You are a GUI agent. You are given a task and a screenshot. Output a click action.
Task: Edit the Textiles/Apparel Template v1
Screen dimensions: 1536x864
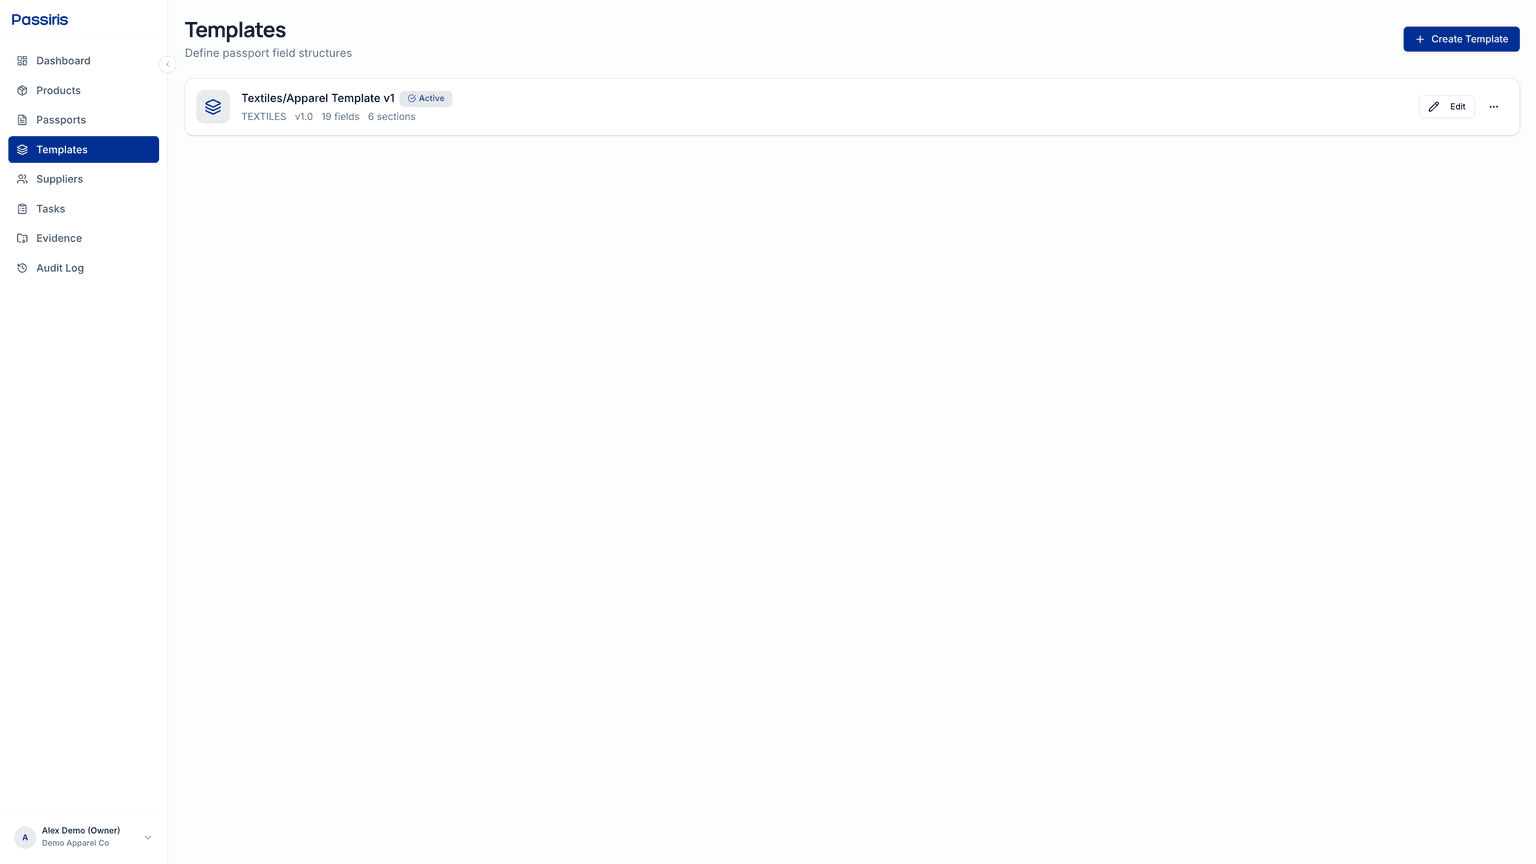coord(1446,106)
